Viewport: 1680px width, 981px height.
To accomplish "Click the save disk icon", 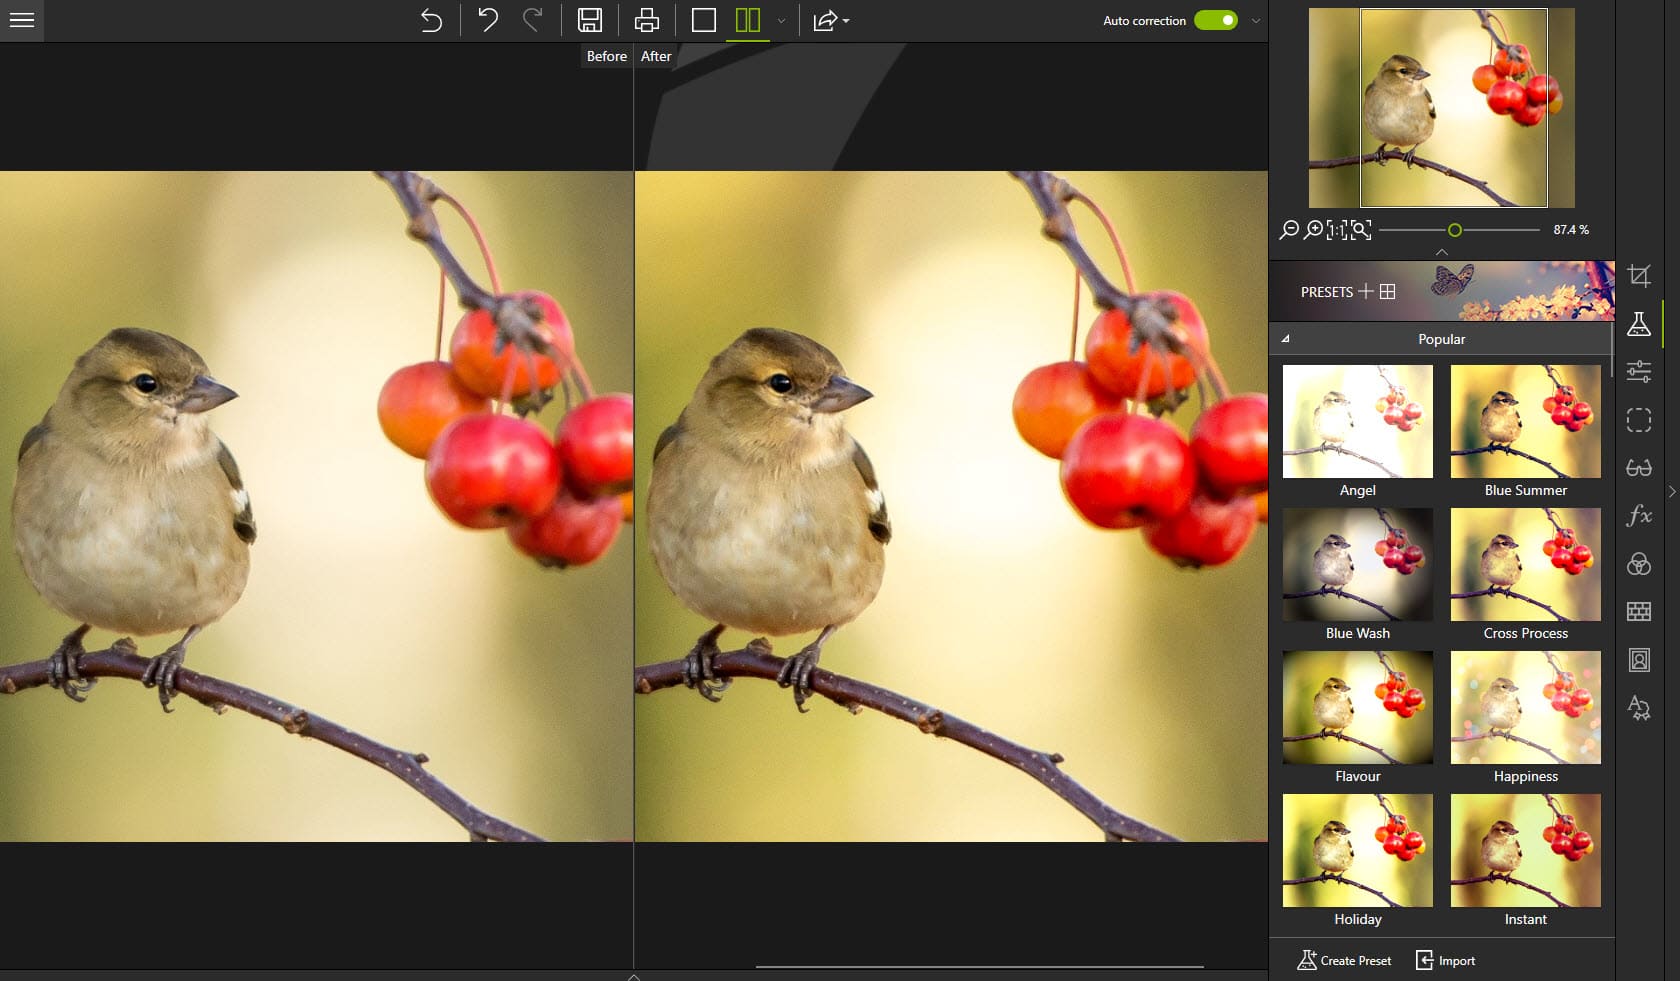I will (590, 20).
